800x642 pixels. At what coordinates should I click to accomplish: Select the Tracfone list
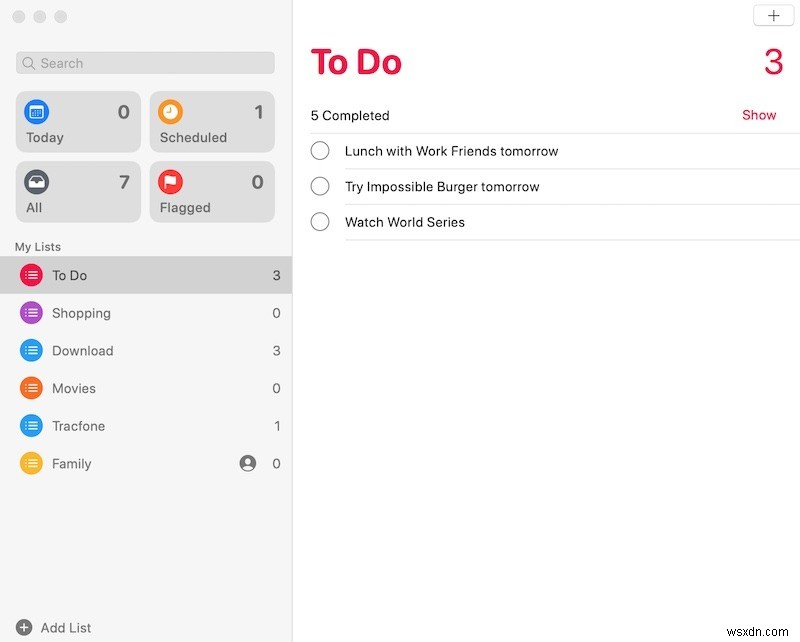[146, 426]
